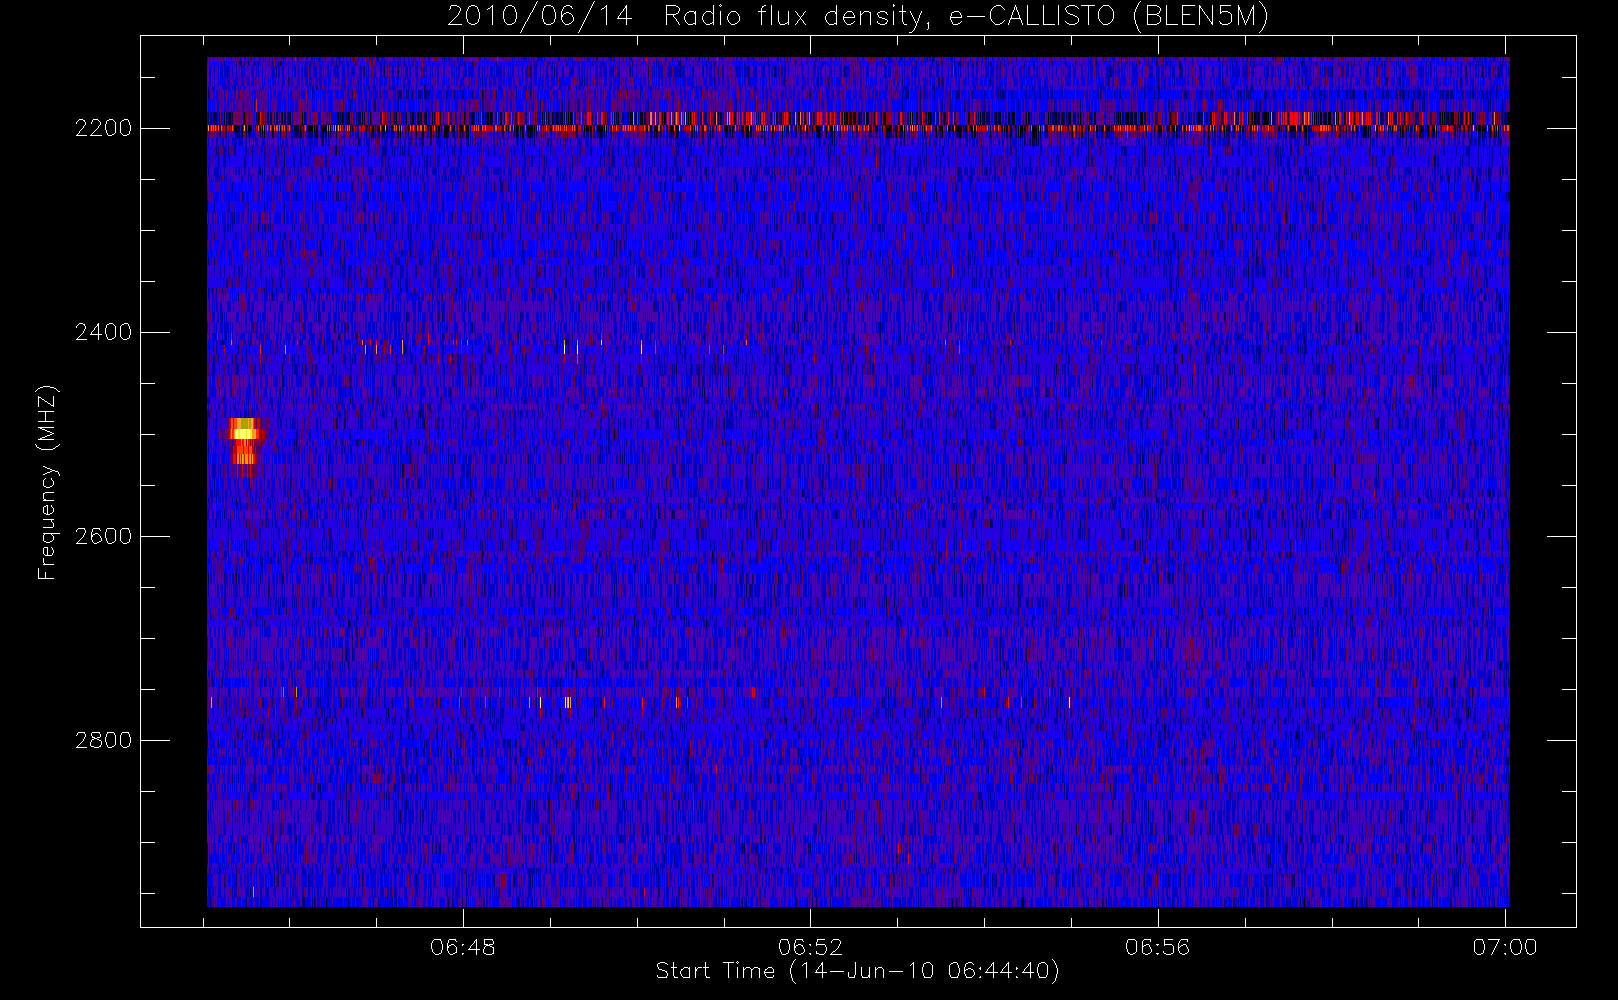
Task: Click the 07:00 time axis label
Action: 1505,947
